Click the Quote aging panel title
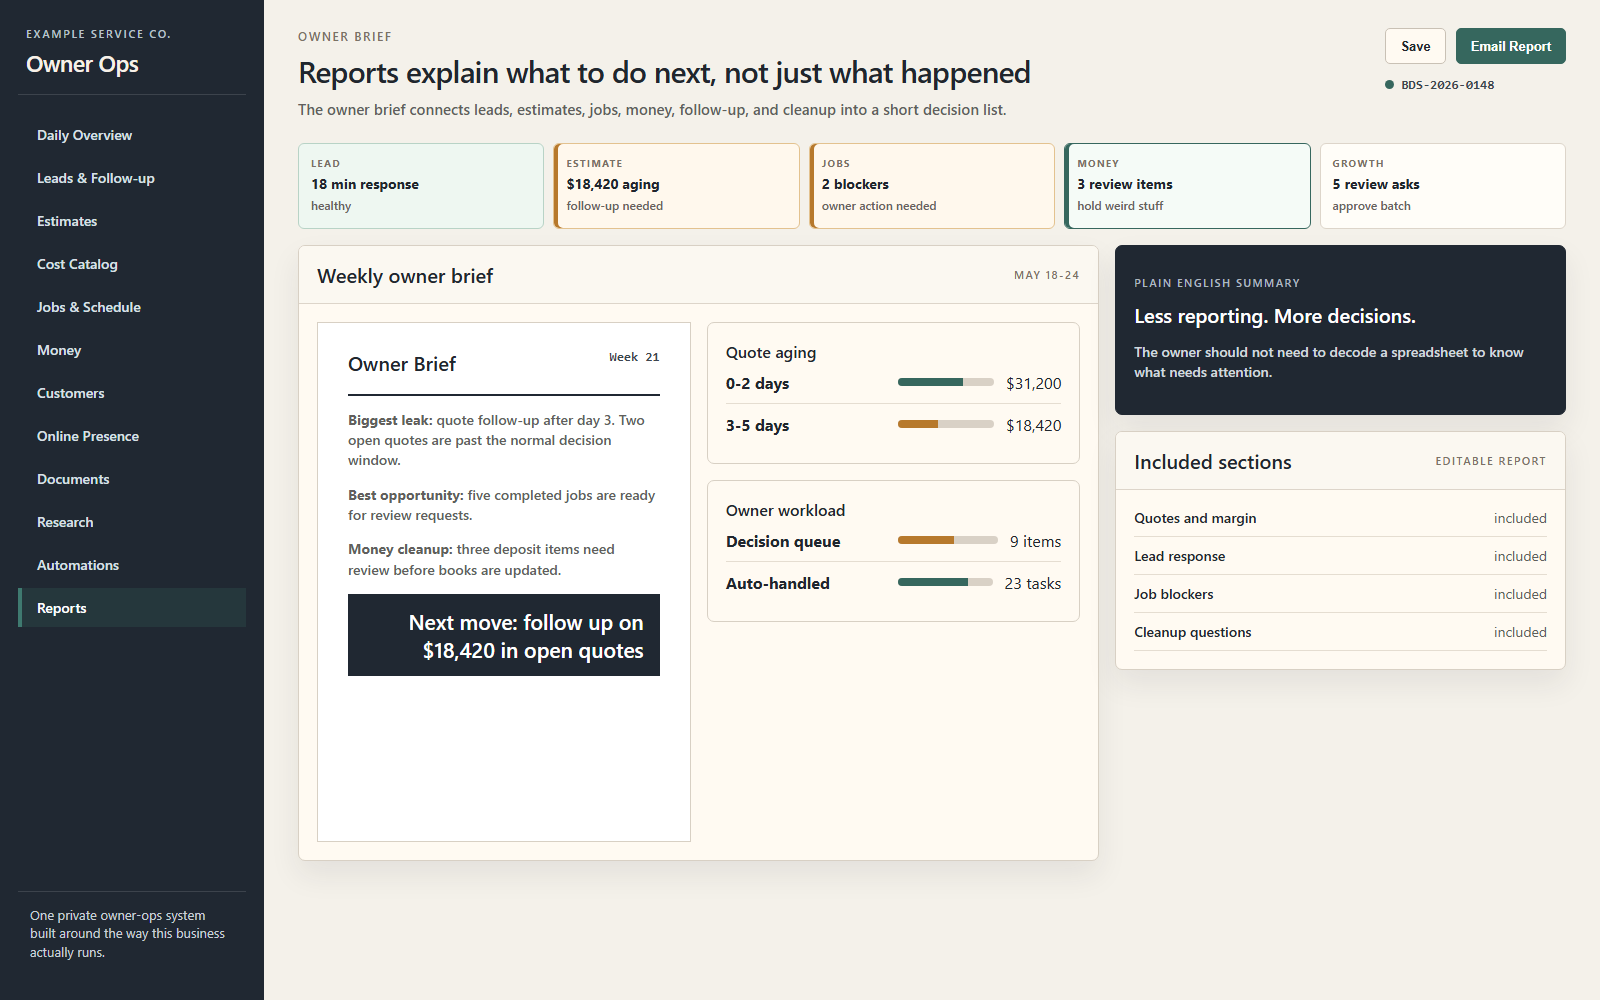1600x1000 pixels. click(771, 352)
